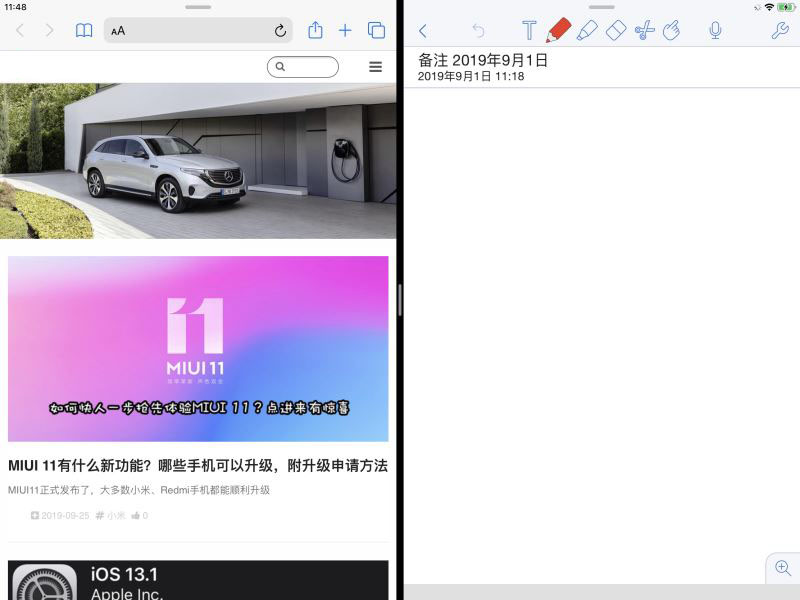The image size is (800, 600).
Task: Go back using the Notes back chevron
Action: click(x=423, y=29)
